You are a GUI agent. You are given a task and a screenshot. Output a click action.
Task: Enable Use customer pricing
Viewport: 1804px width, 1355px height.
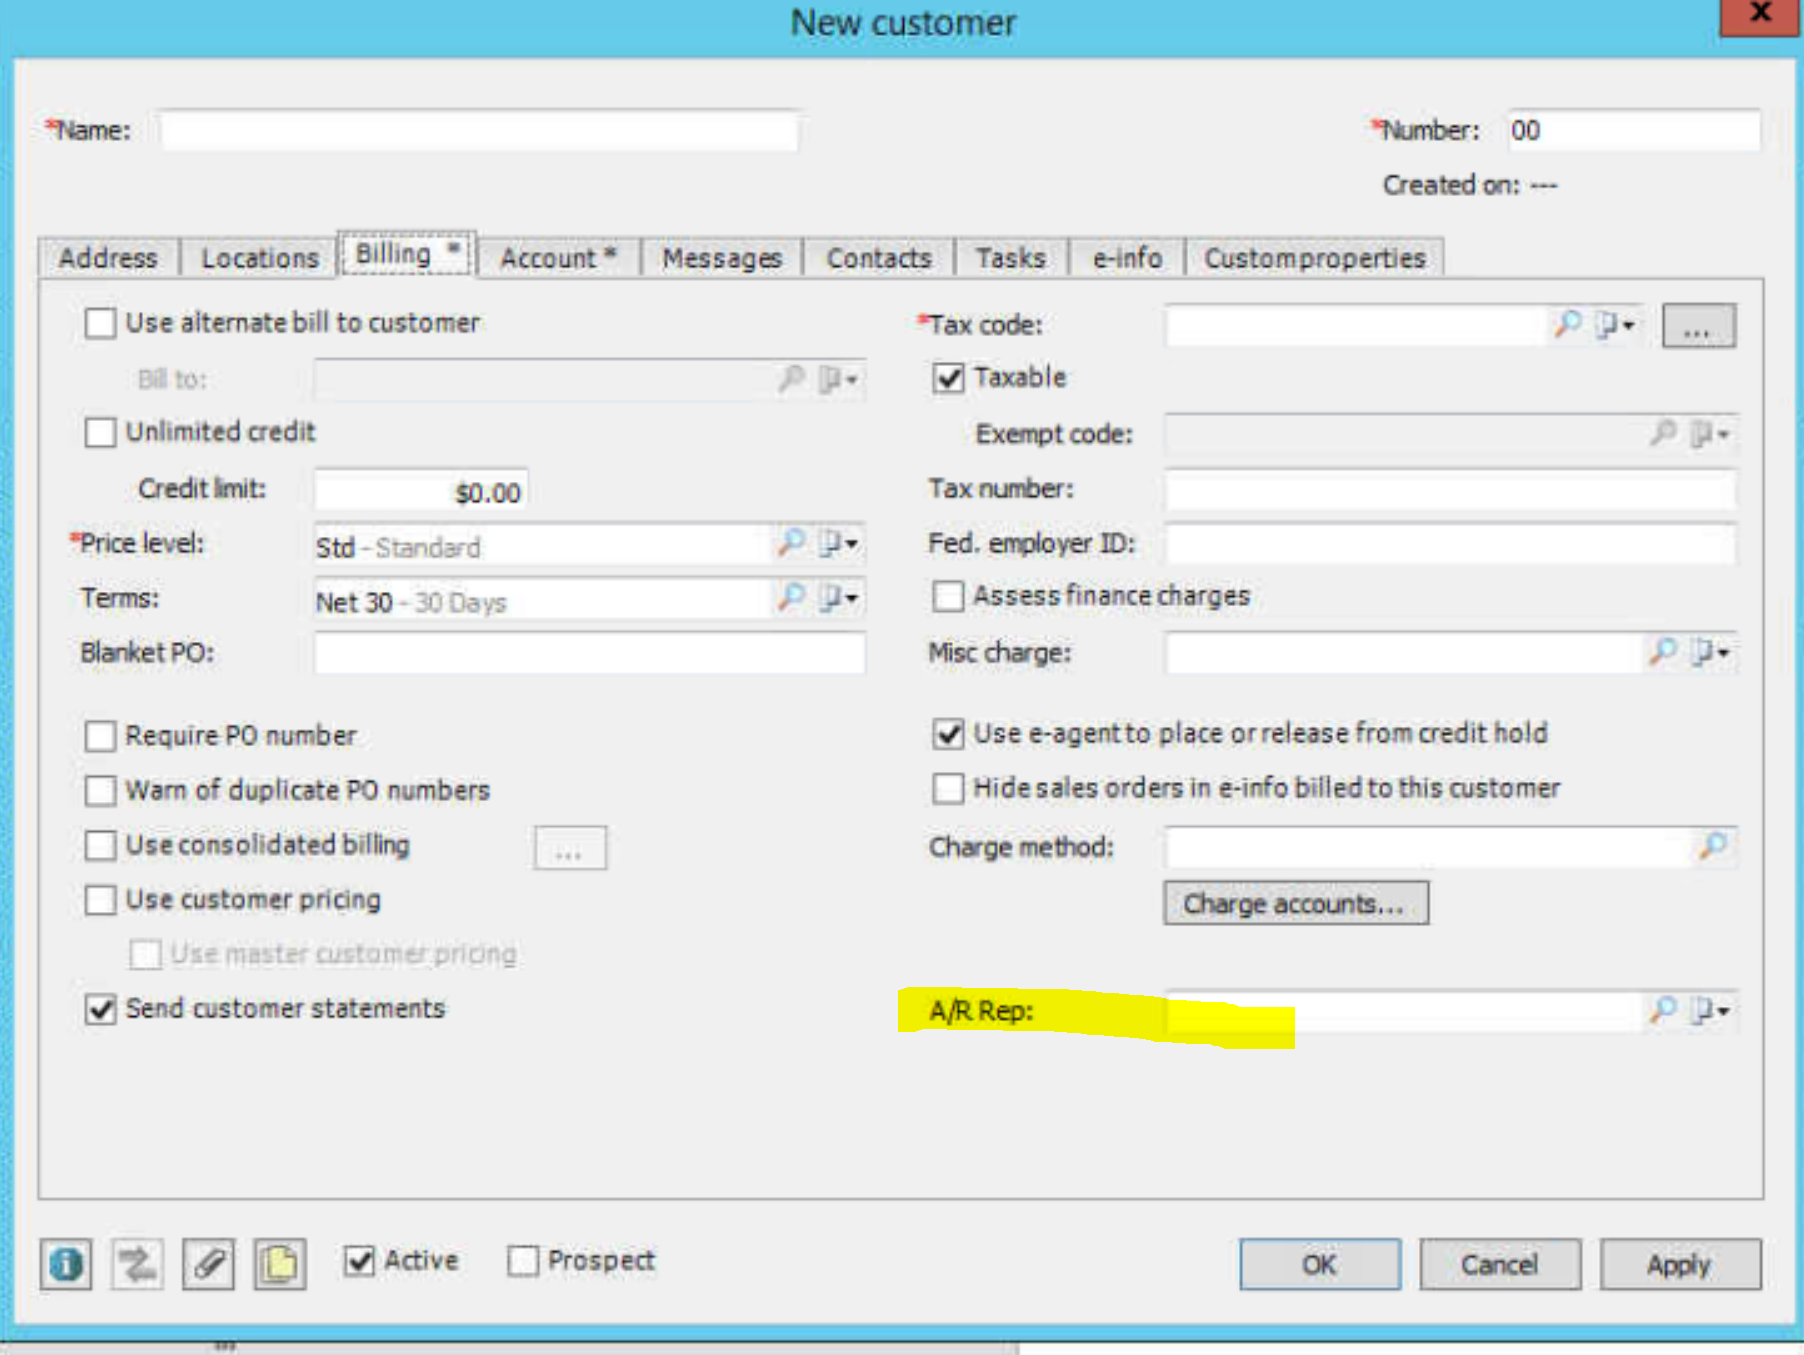[x=100, y=899]
